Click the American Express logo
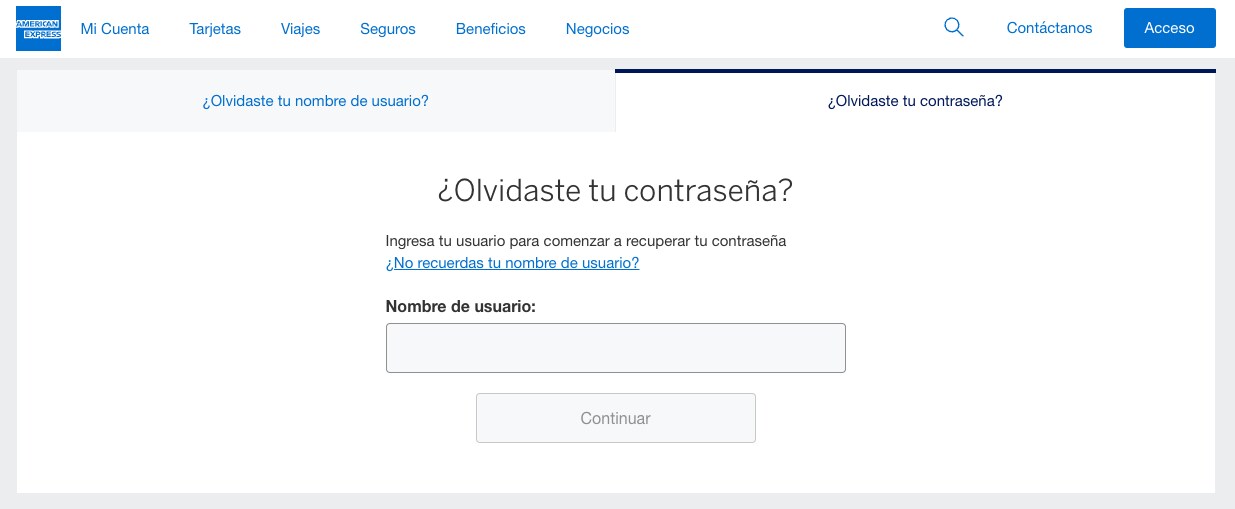This screenshot has height=509, width=1235. [38, 28]
